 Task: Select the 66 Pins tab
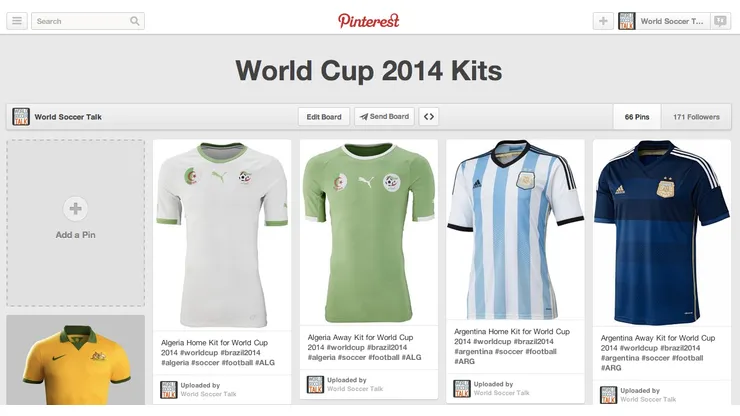click(x=637, y=117)
